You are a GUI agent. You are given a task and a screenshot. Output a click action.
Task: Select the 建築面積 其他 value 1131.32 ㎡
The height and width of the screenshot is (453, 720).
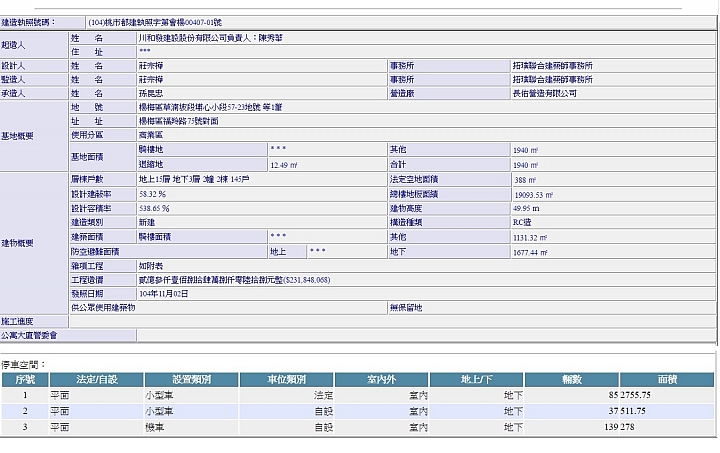(x=530, y=238)
